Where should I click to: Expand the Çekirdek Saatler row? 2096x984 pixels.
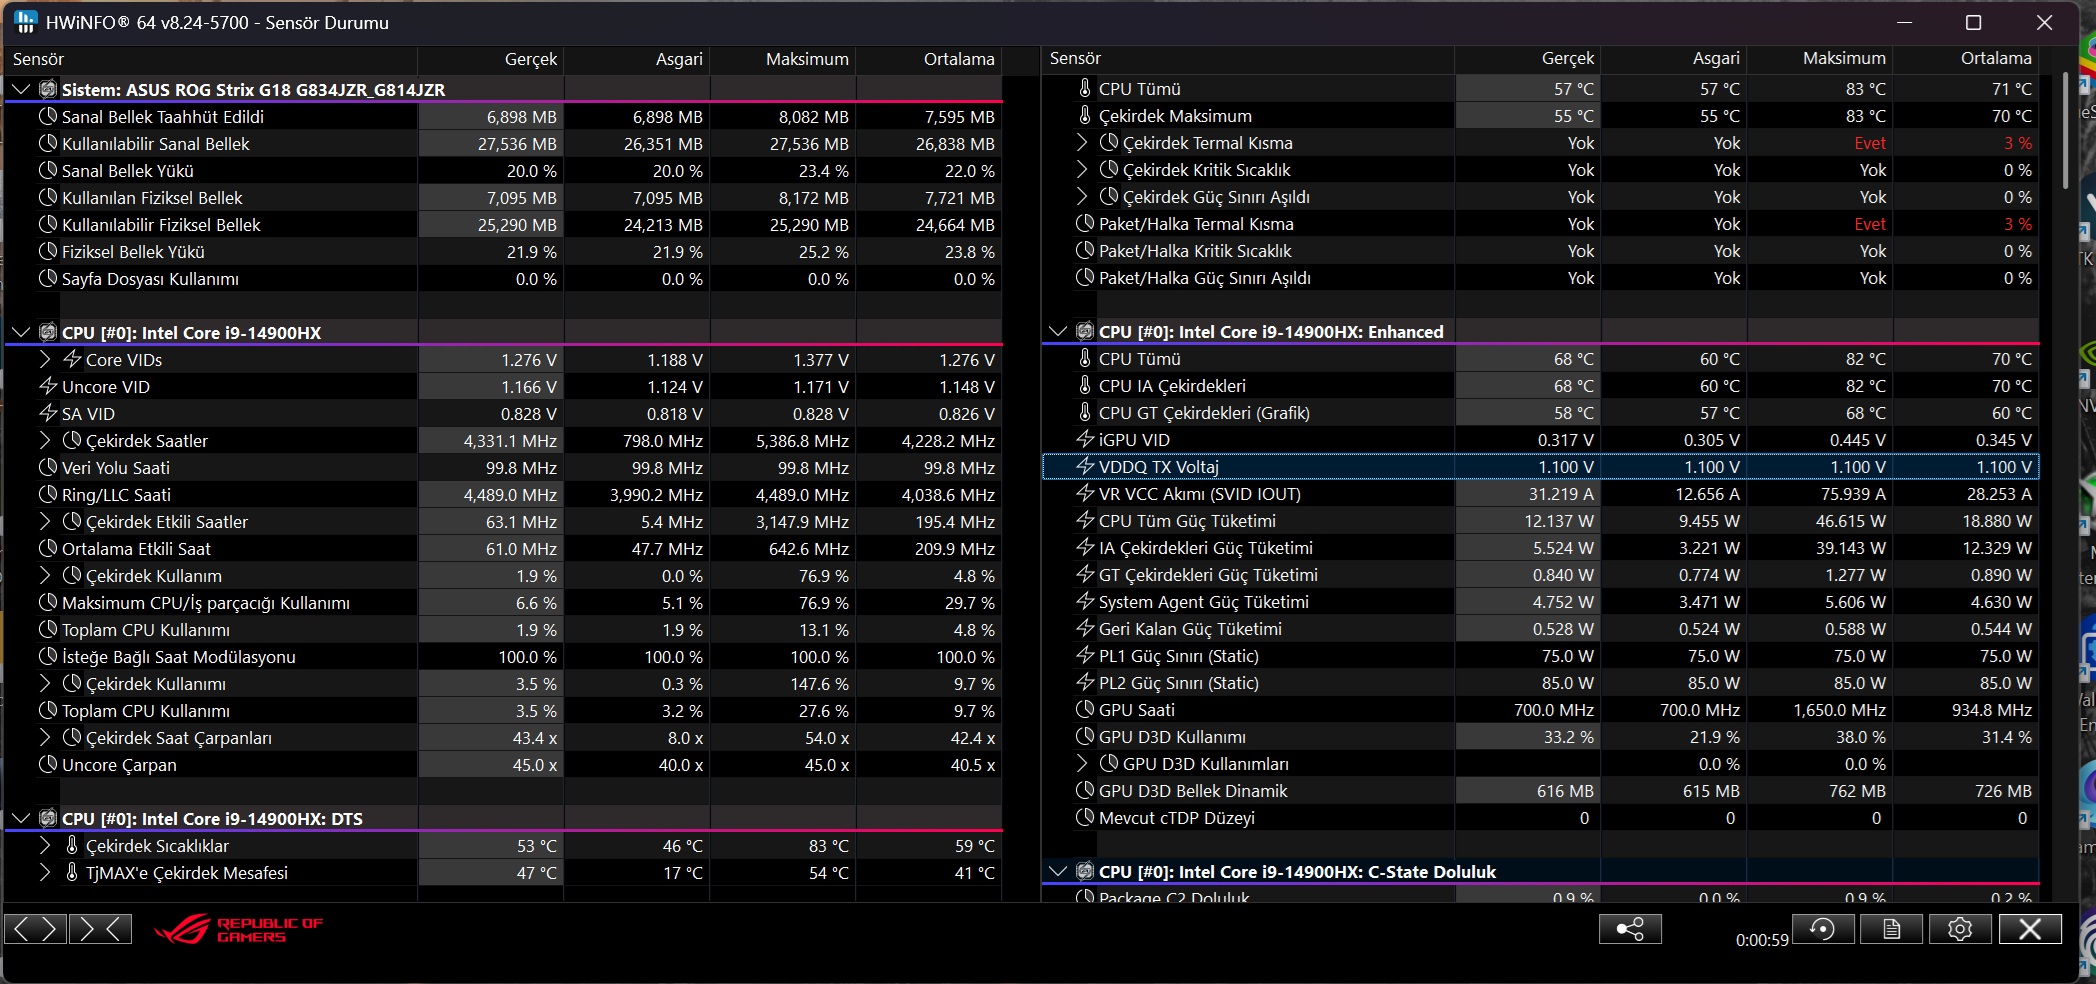pos(45,440)
